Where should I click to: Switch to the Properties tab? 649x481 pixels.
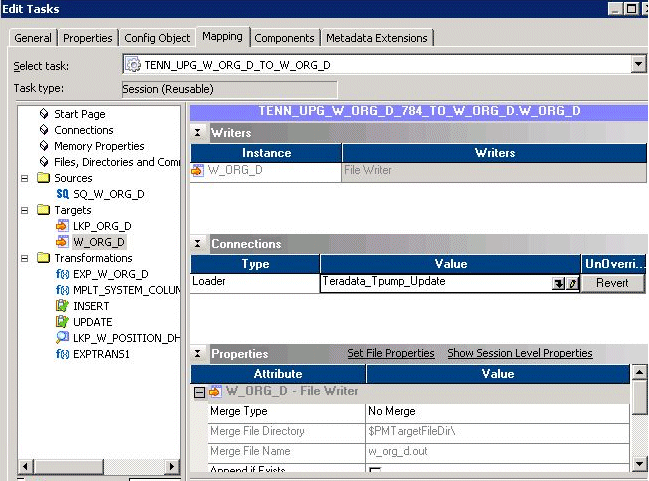88,38
